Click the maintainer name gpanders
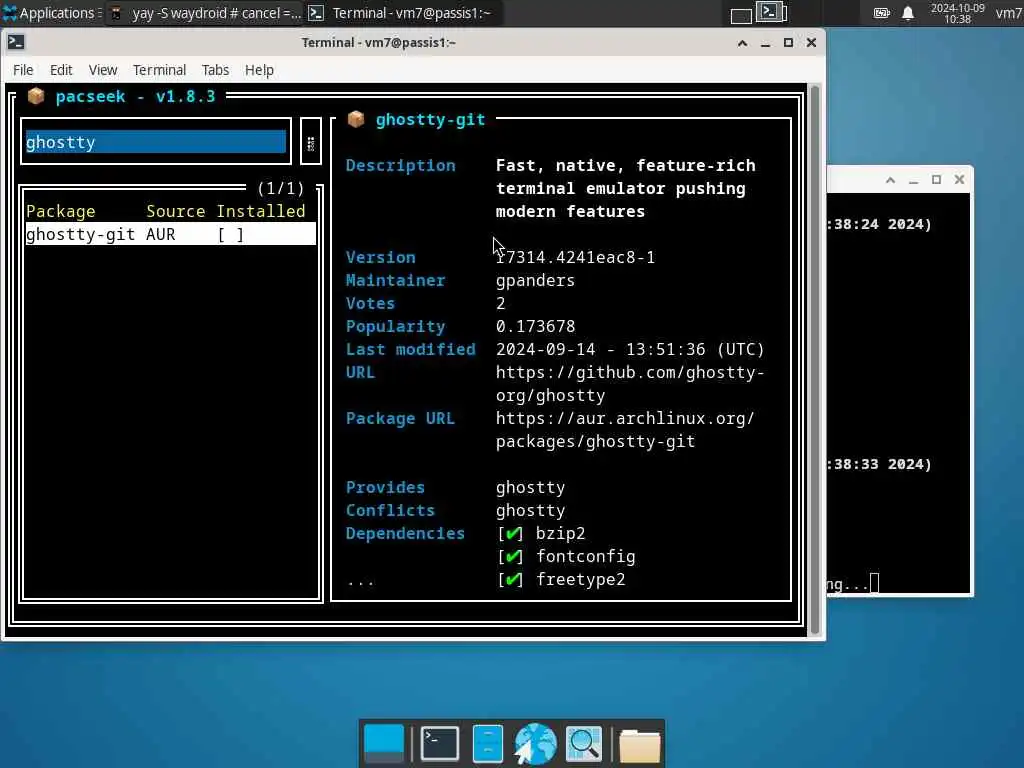This screenshot has width=1024, height=768. click(x=535, y=280)
